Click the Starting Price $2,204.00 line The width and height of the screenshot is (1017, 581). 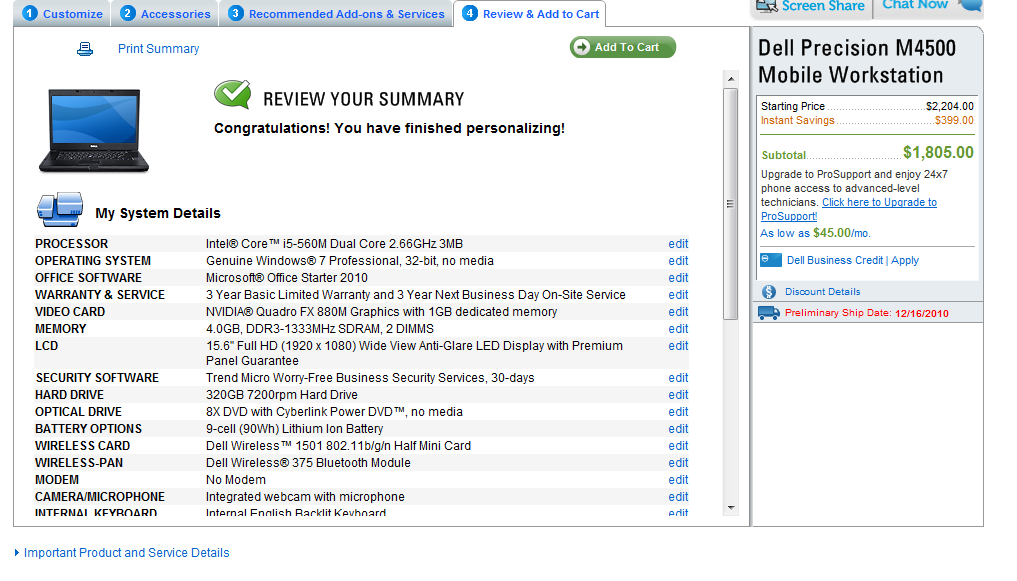[867, 106]
